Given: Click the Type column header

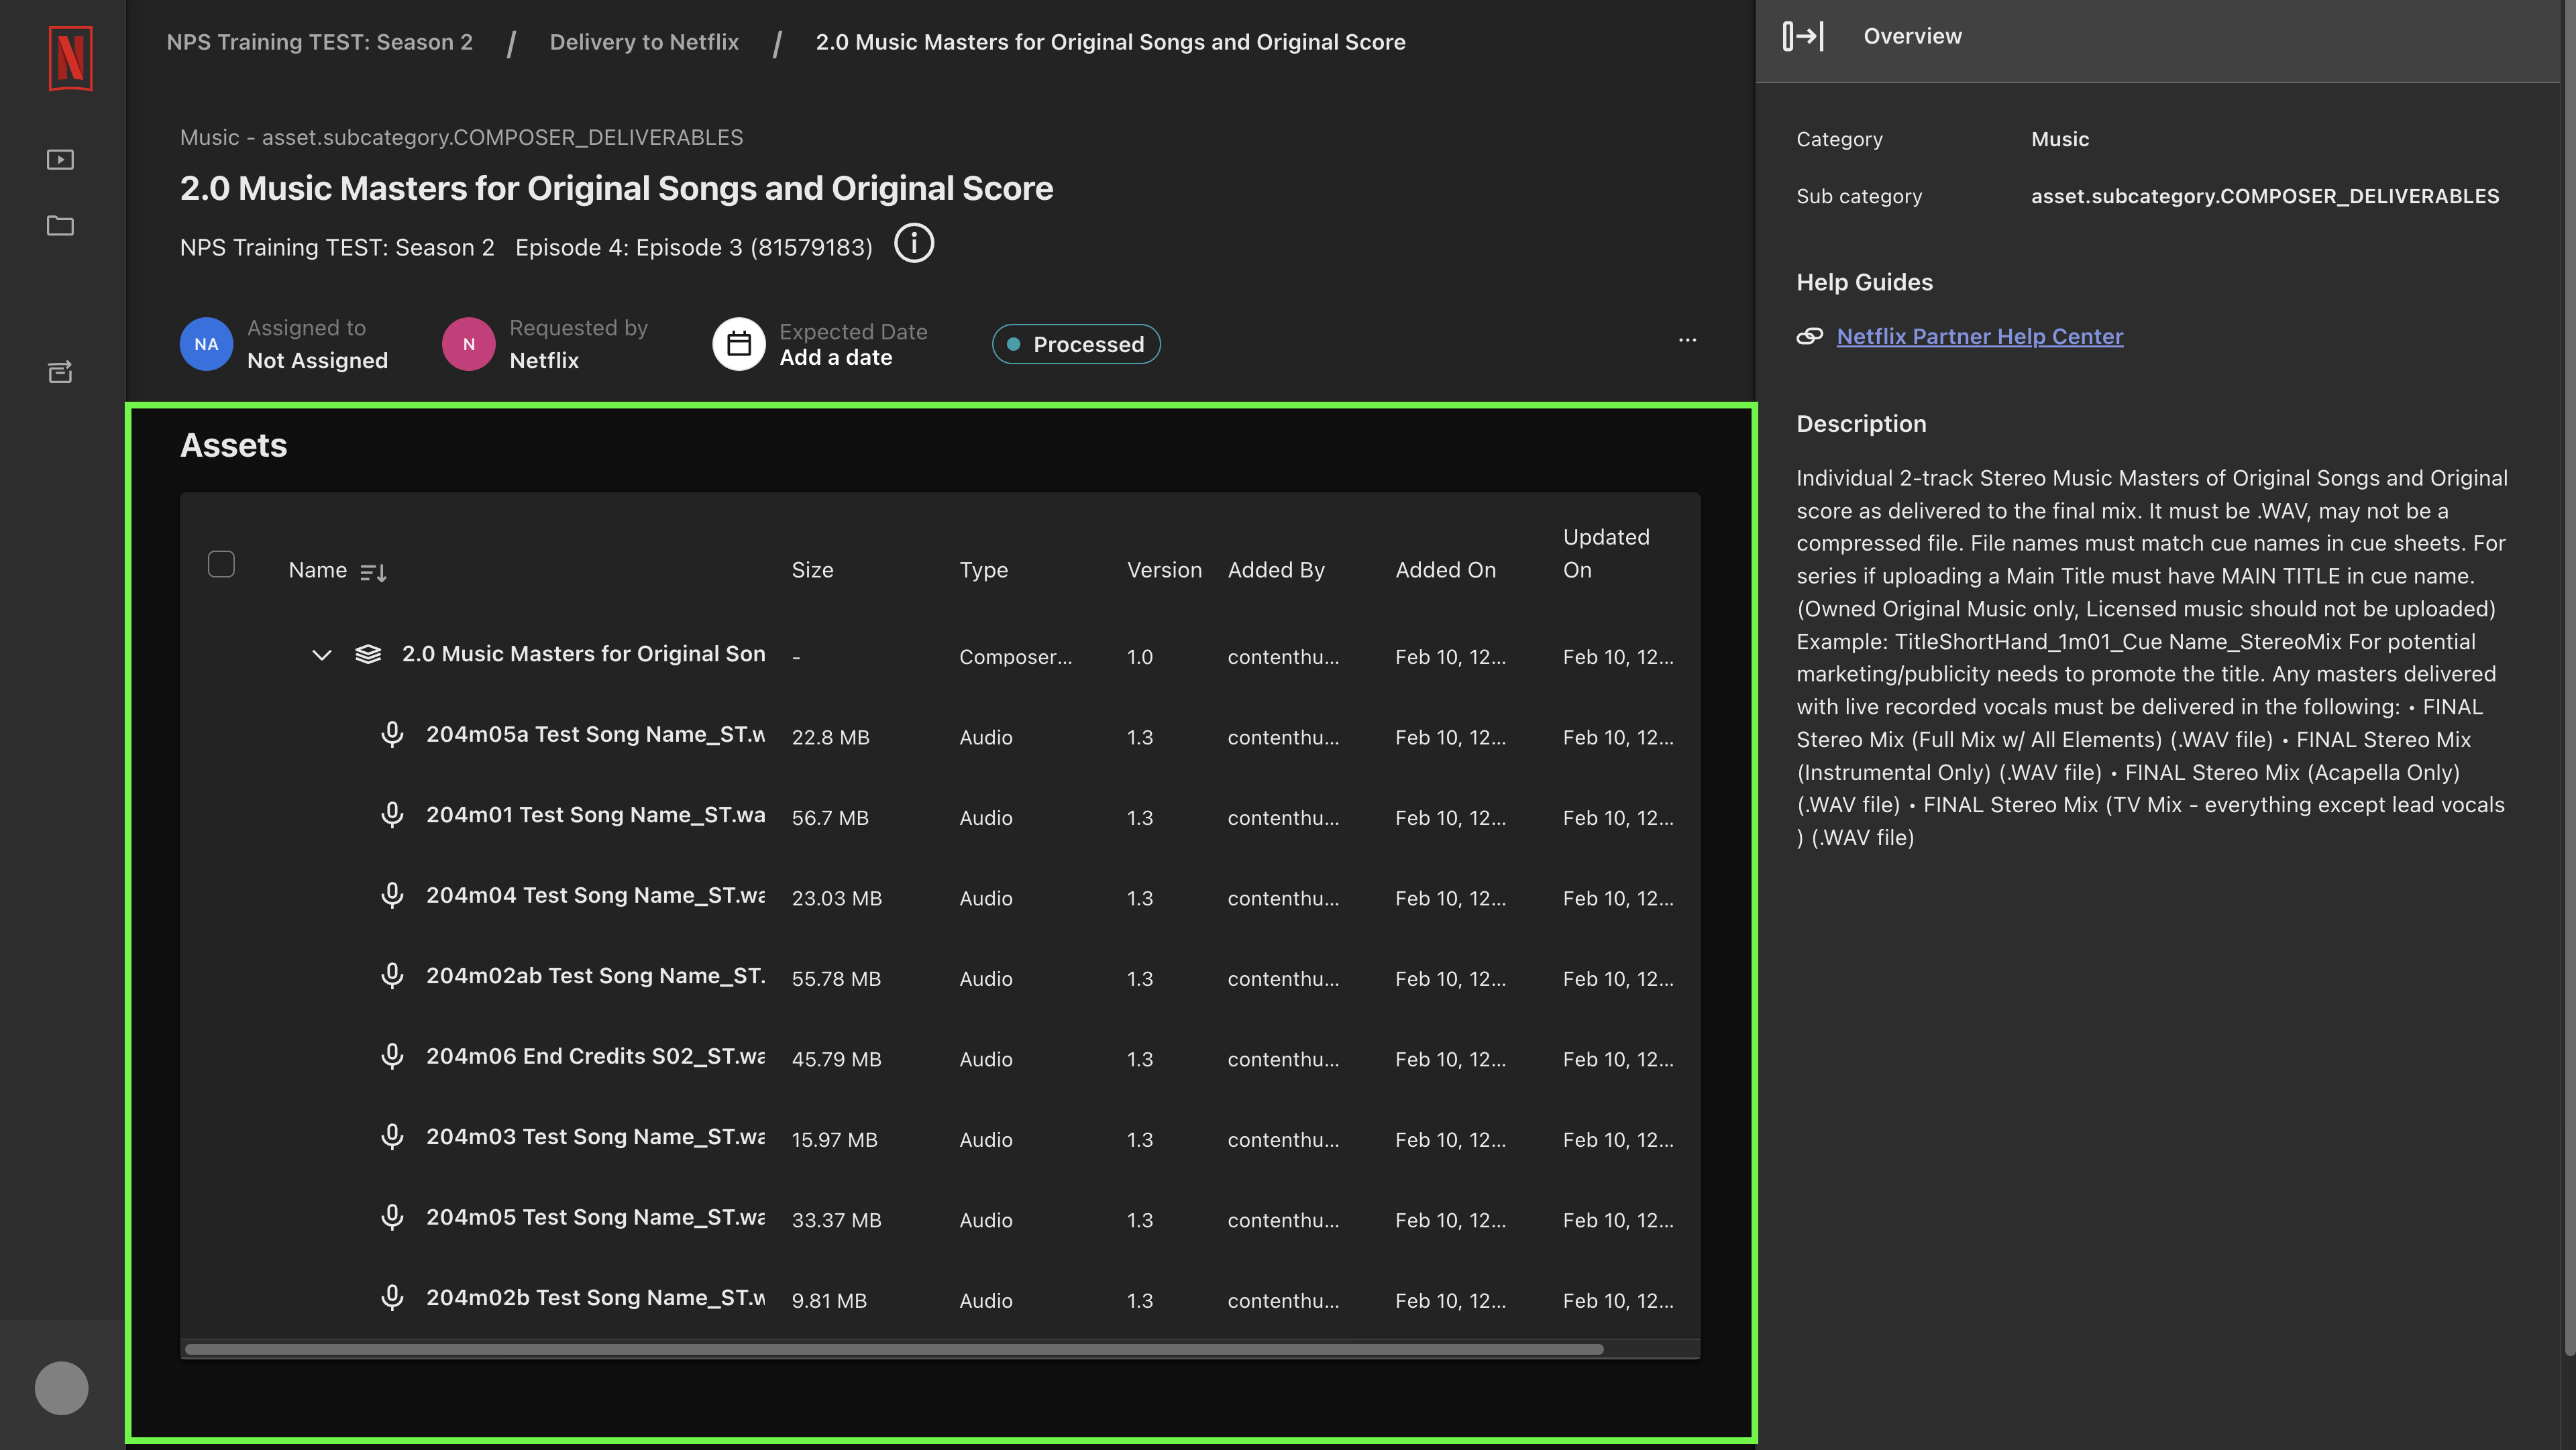Looking at the screenshot, I should tap(983, 570).
